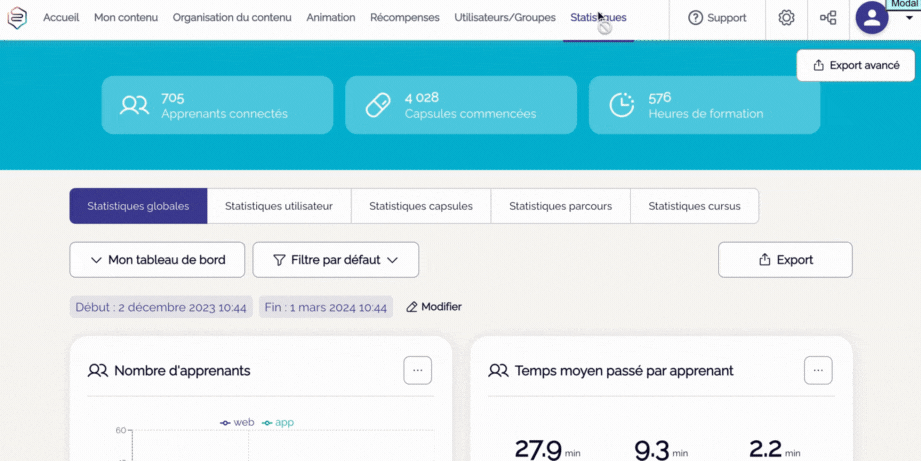Click the Heures de formation clock icon
Viewport: 921px width, 461px height.
coord(622,105)
